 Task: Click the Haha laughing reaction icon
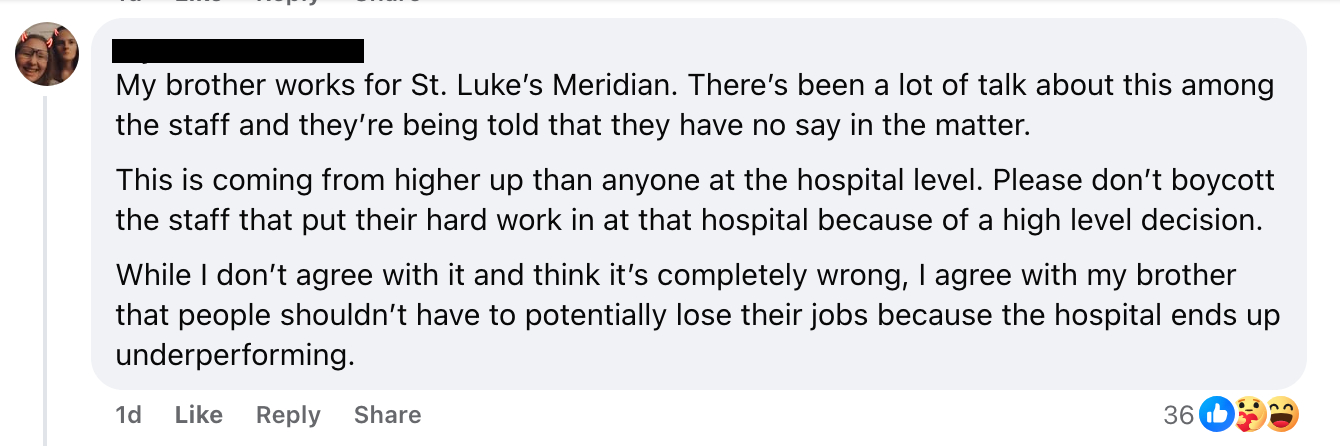(x=1283, y=414)
